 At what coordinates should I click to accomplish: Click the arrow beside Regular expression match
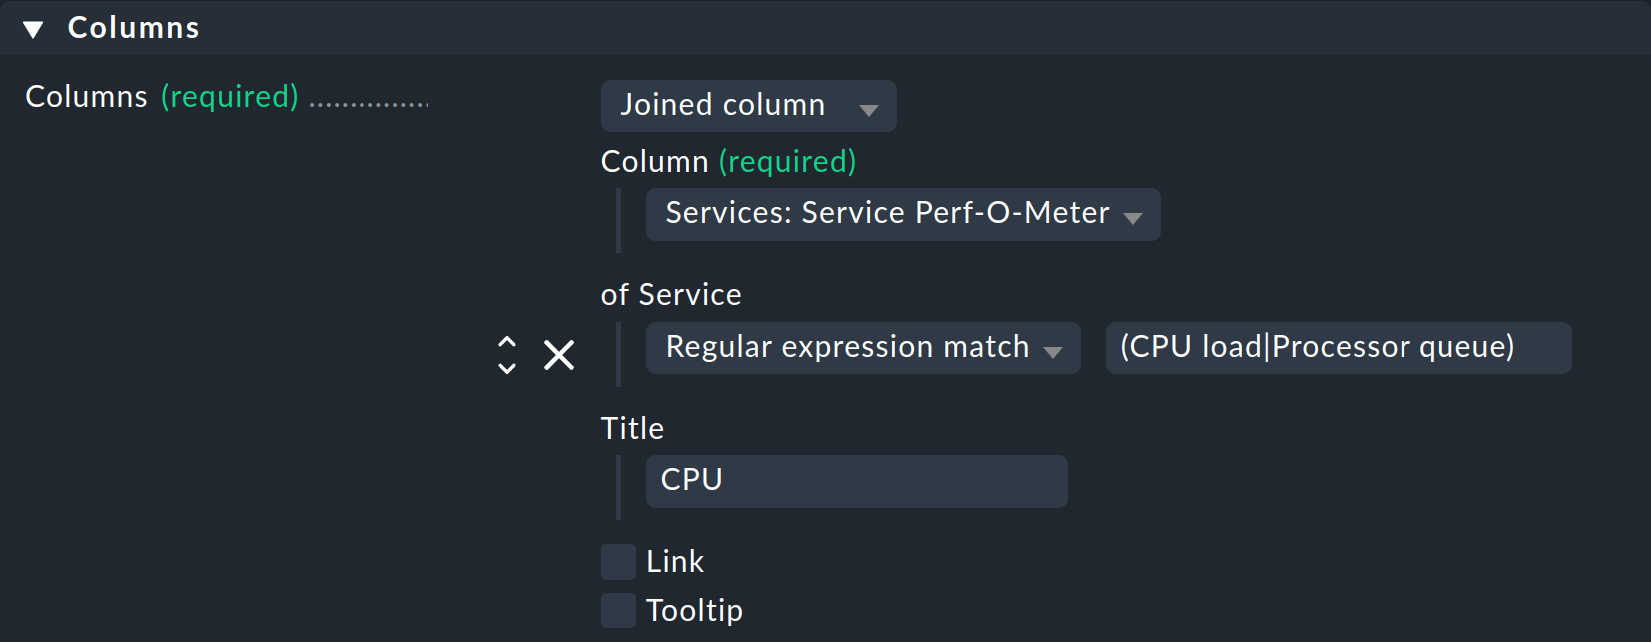click(x=1052, y=351)
